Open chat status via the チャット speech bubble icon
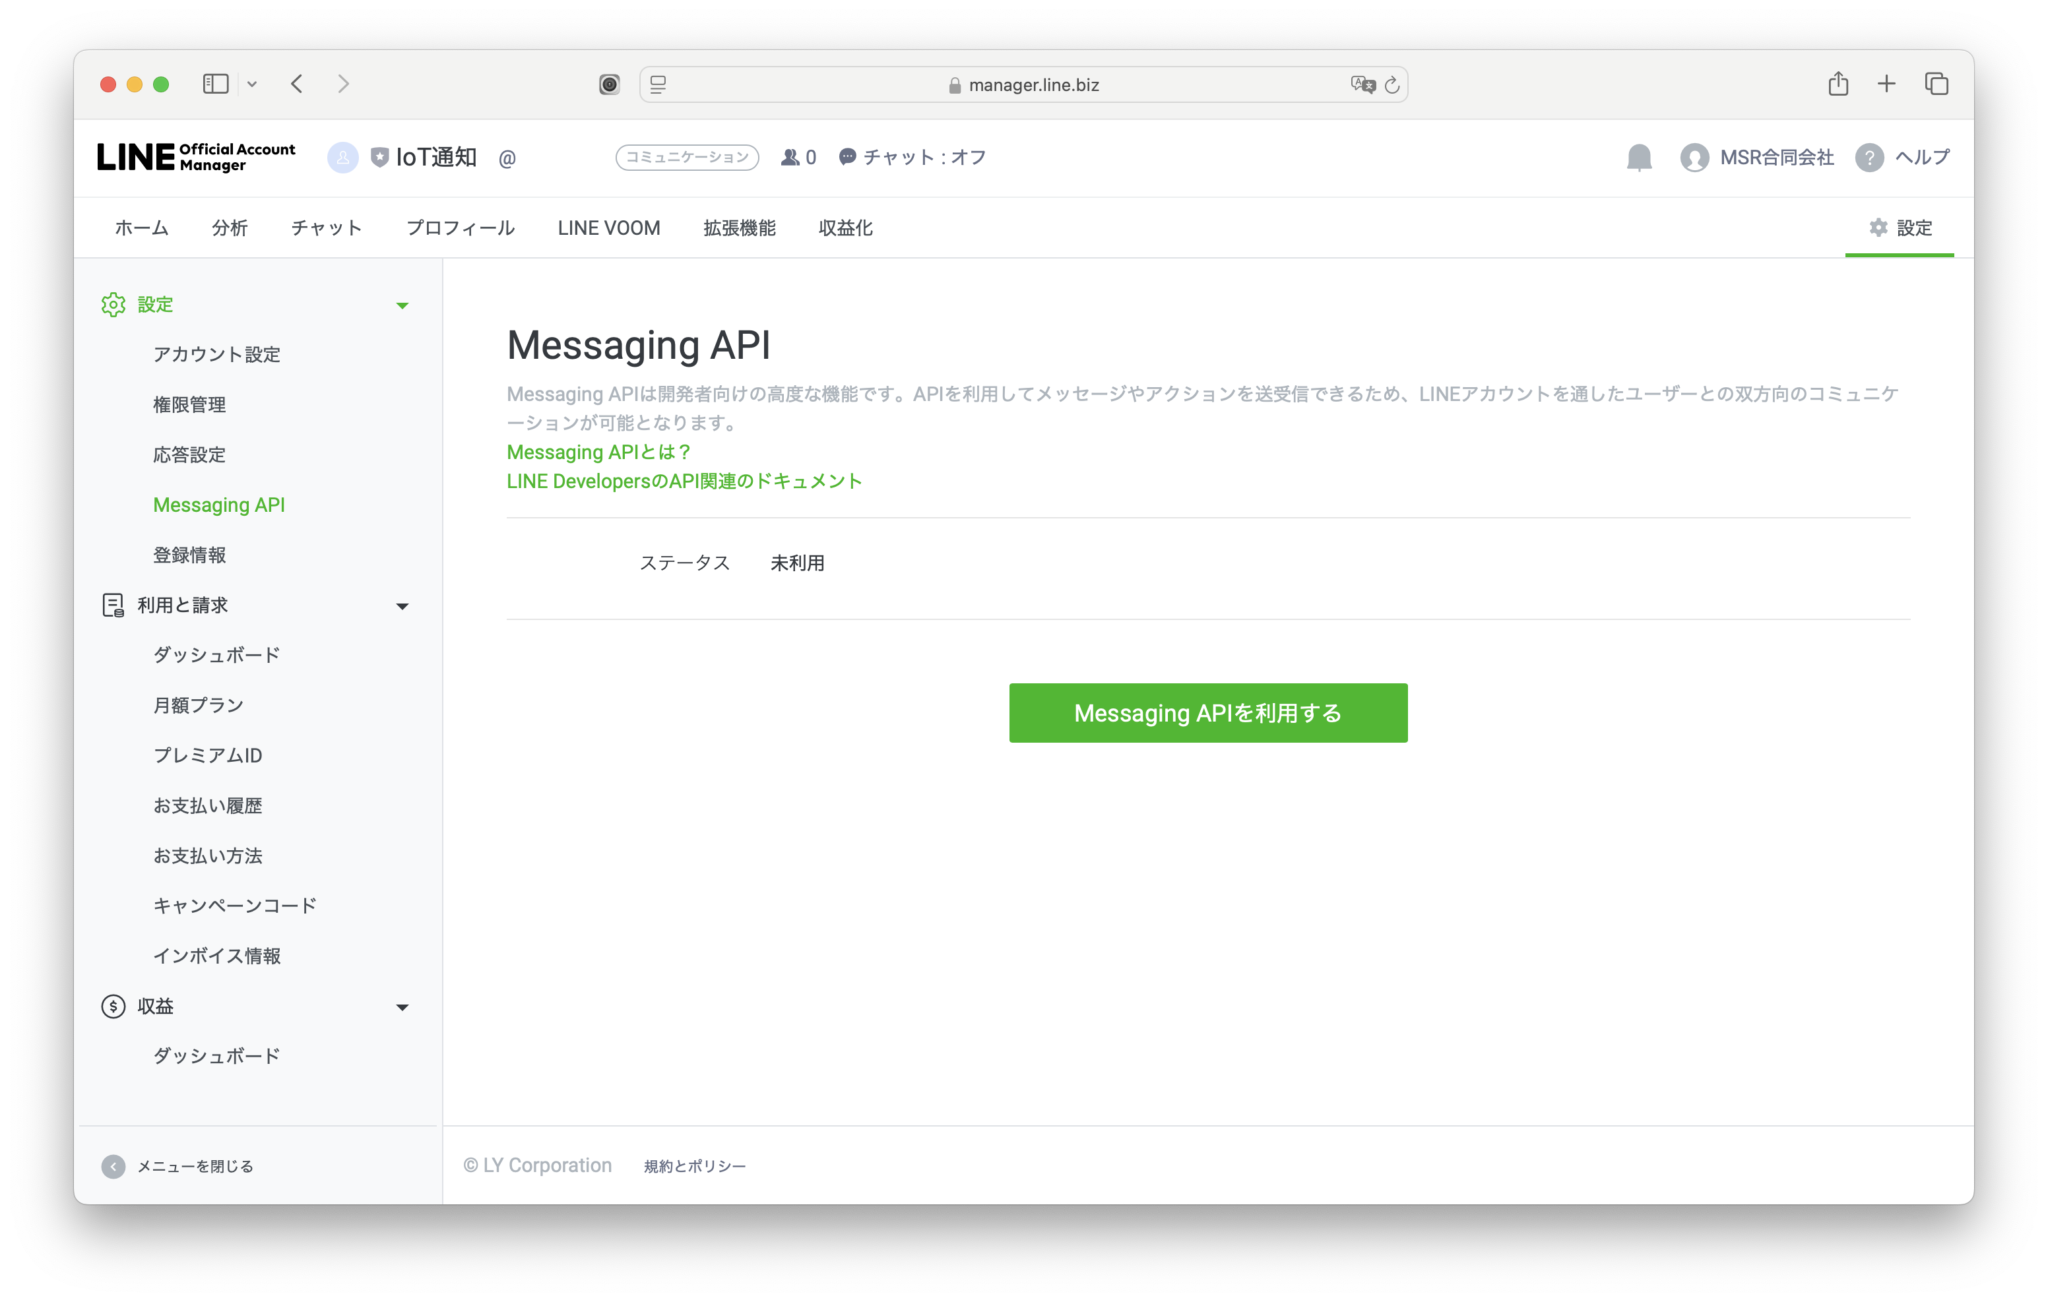This screenshot has height=1302, width=2048. pos(846,157)
